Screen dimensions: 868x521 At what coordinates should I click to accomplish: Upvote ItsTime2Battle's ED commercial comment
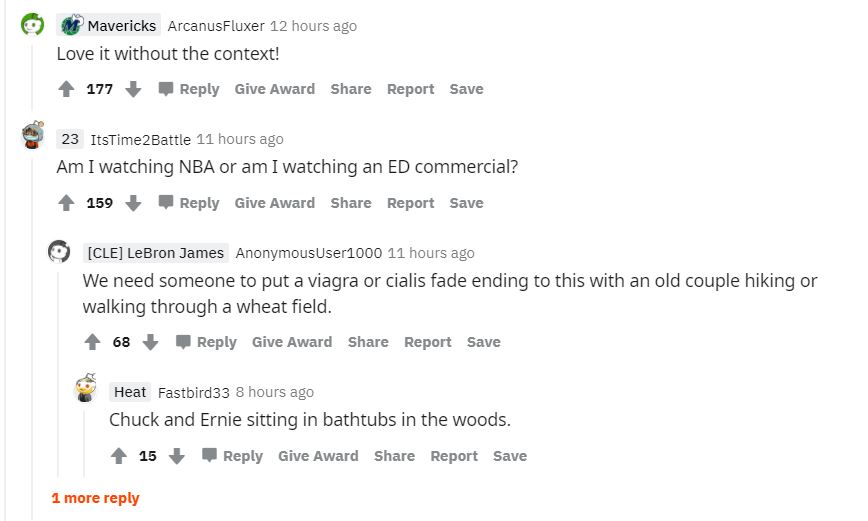click(67, 203)
